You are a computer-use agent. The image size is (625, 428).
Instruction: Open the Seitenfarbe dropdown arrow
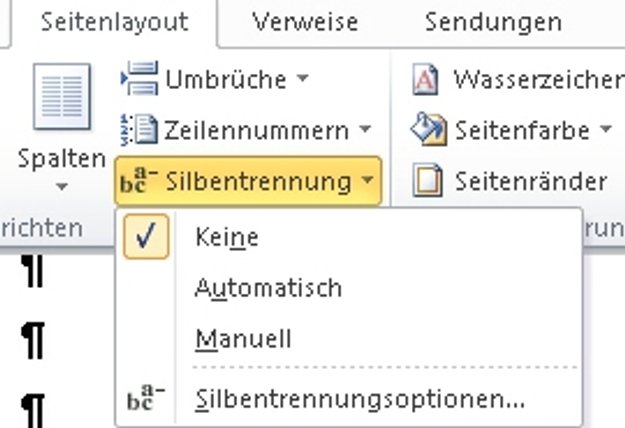[x=606, y=130]
